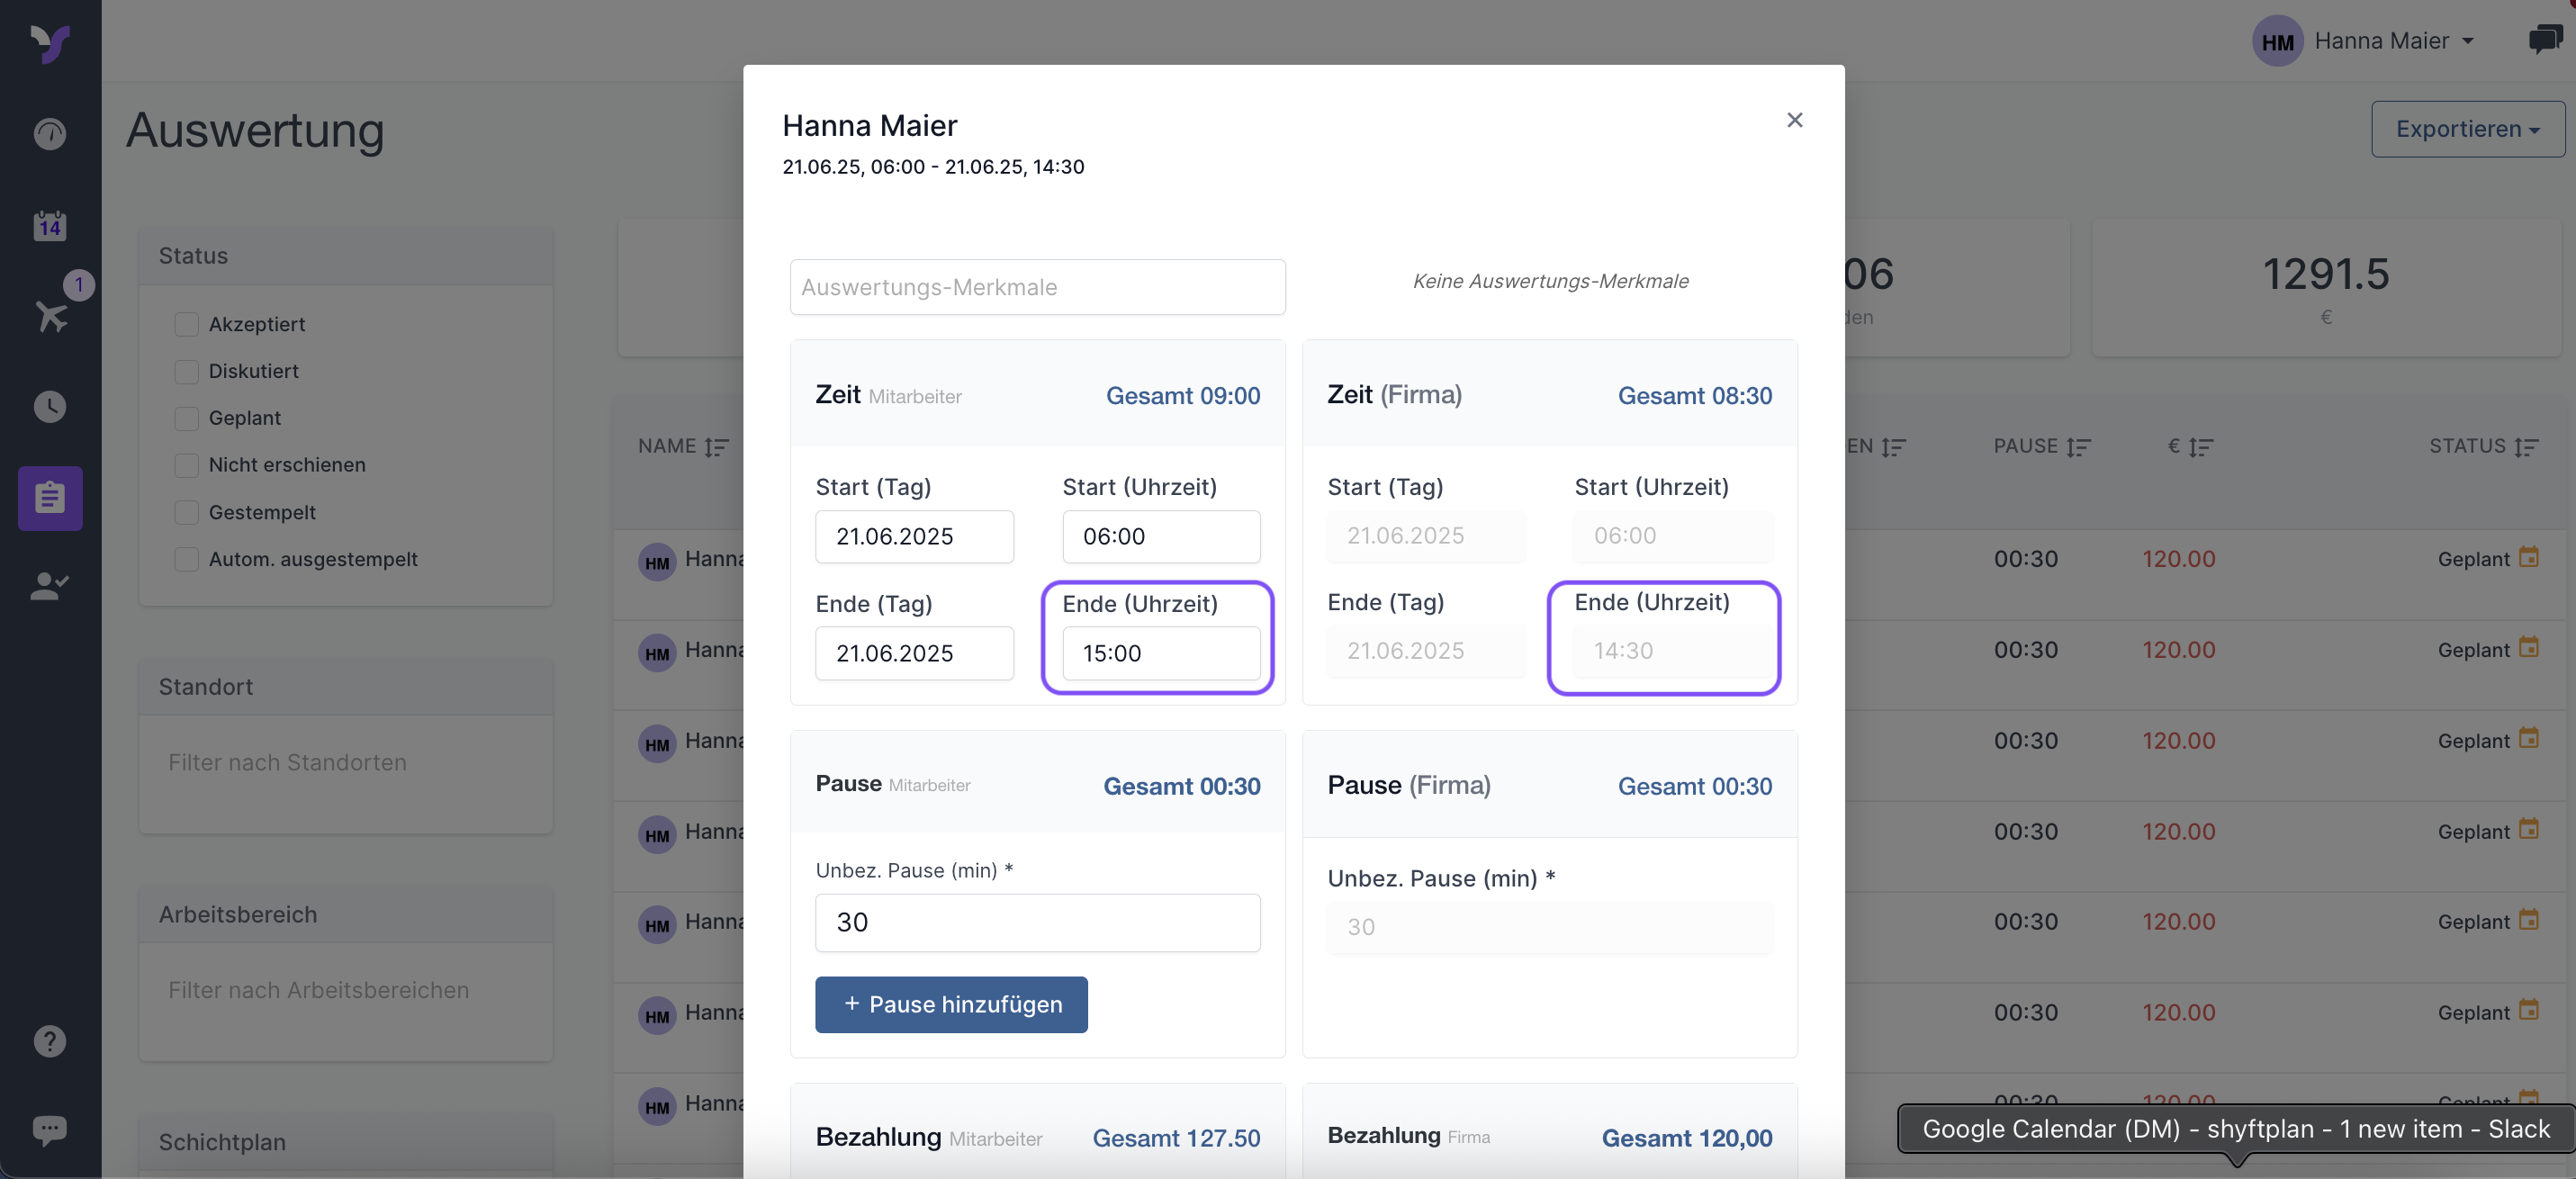Edit Mitarbeiter Ende (Uhrzeit) 15:00 field
This screenshot has width=2576, height=1179.
pyautogui.click(x=1161, y=653)
